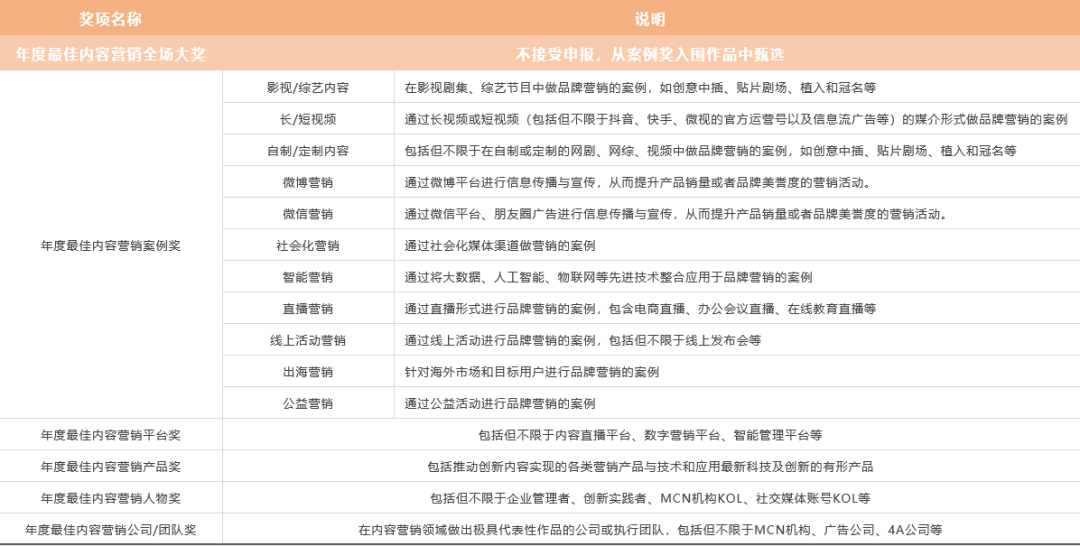Click the 公益营销 category cell

pyautogui.click(x=308, y=403)
